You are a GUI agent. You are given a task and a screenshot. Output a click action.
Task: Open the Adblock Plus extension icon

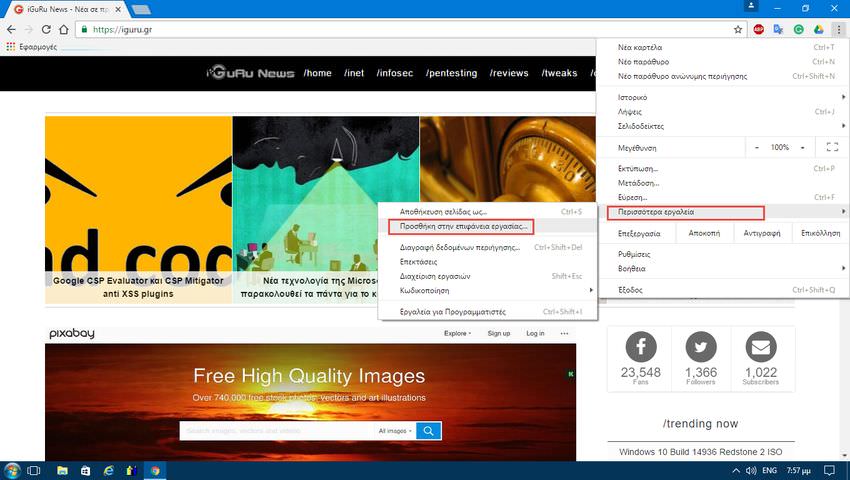point(759,30)
